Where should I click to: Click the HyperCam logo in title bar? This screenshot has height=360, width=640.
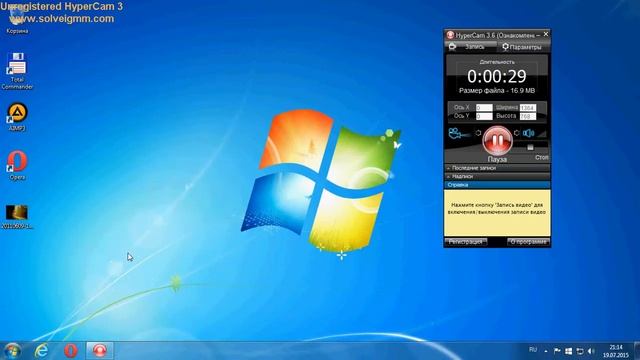coord(450,35)
